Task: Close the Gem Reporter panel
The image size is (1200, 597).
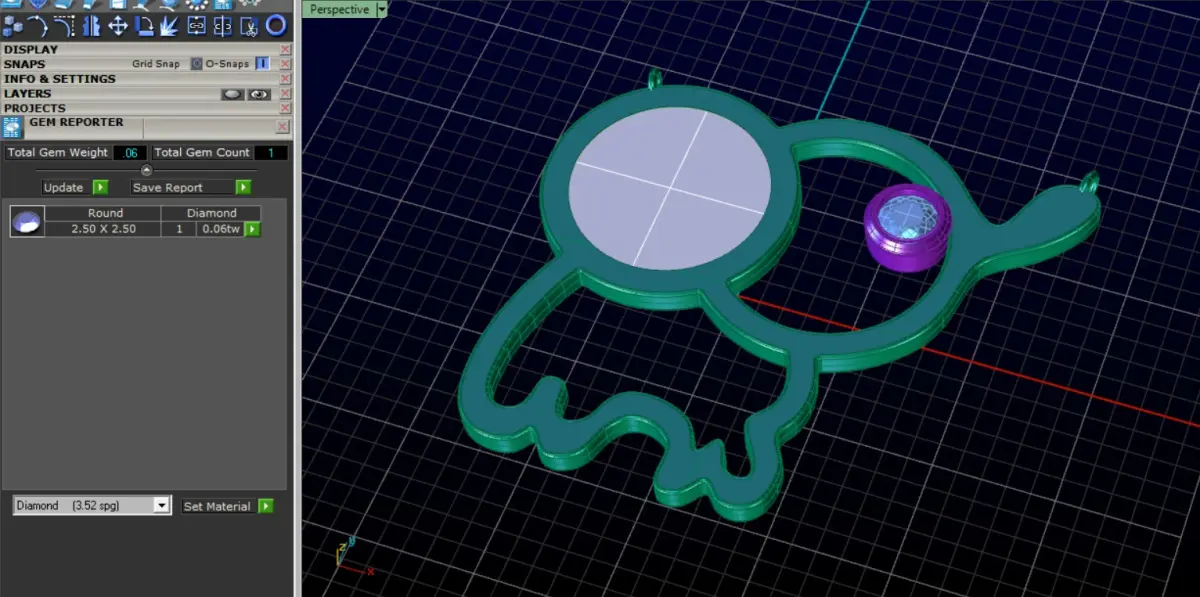Action: point(282,127)
